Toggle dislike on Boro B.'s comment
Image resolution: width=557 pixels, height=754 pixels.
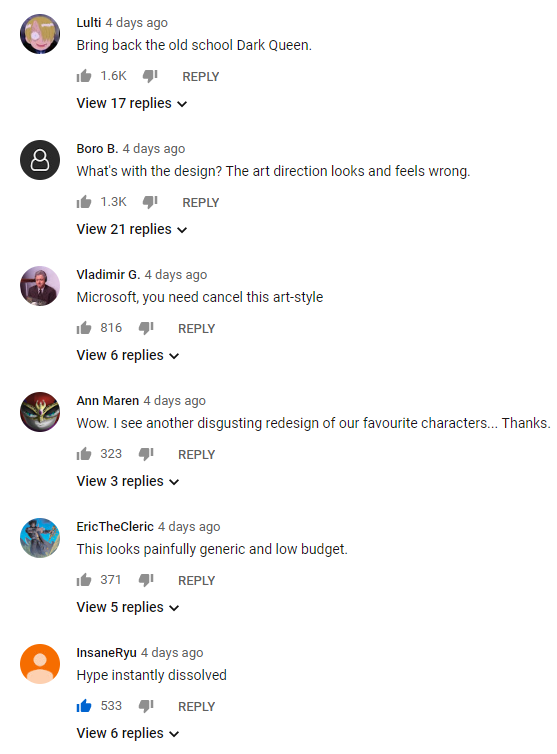pyautogui.click(x=150, y=202)
